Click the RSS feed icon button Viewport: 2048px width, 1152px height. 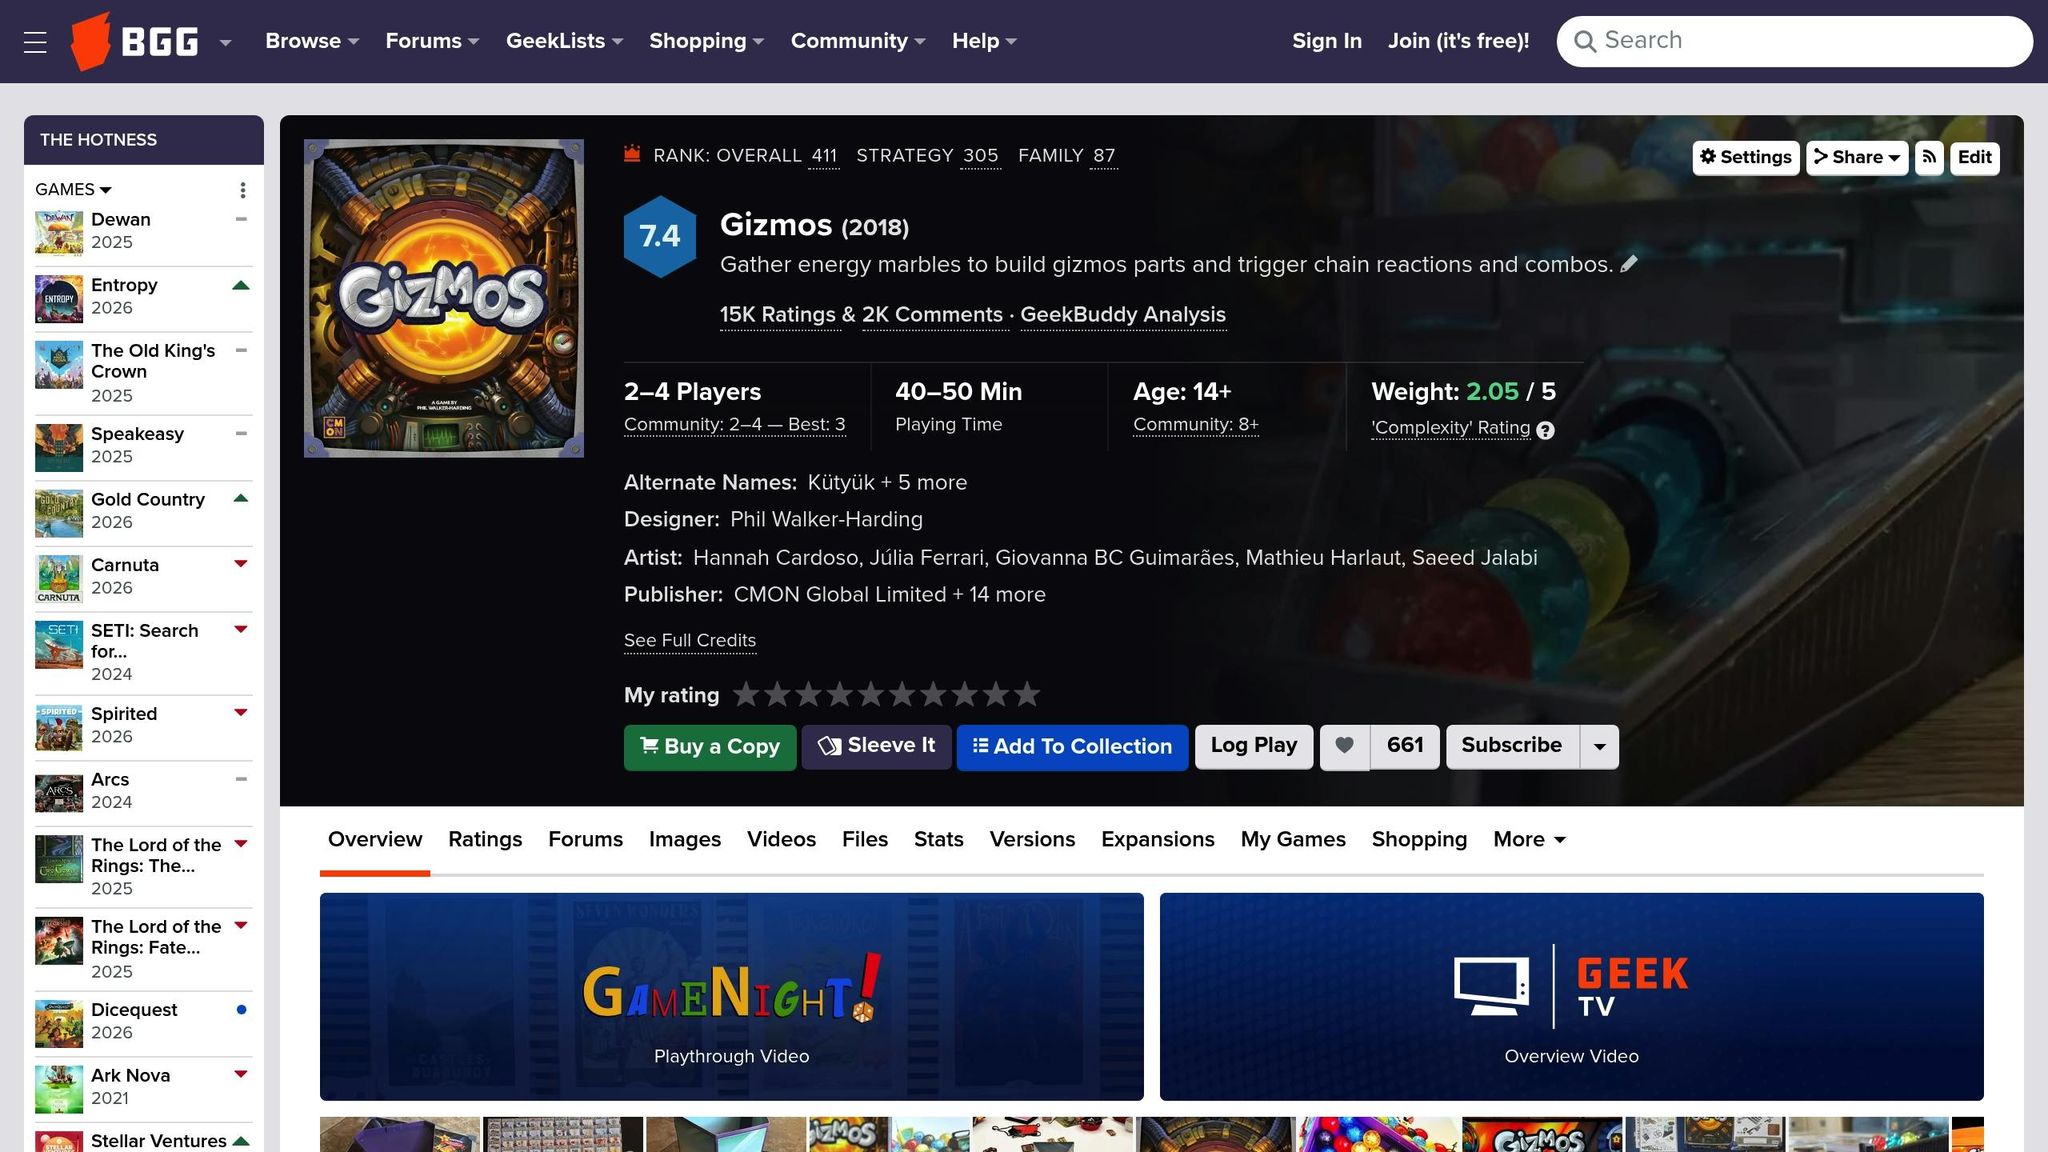(x=1929, y=157)
